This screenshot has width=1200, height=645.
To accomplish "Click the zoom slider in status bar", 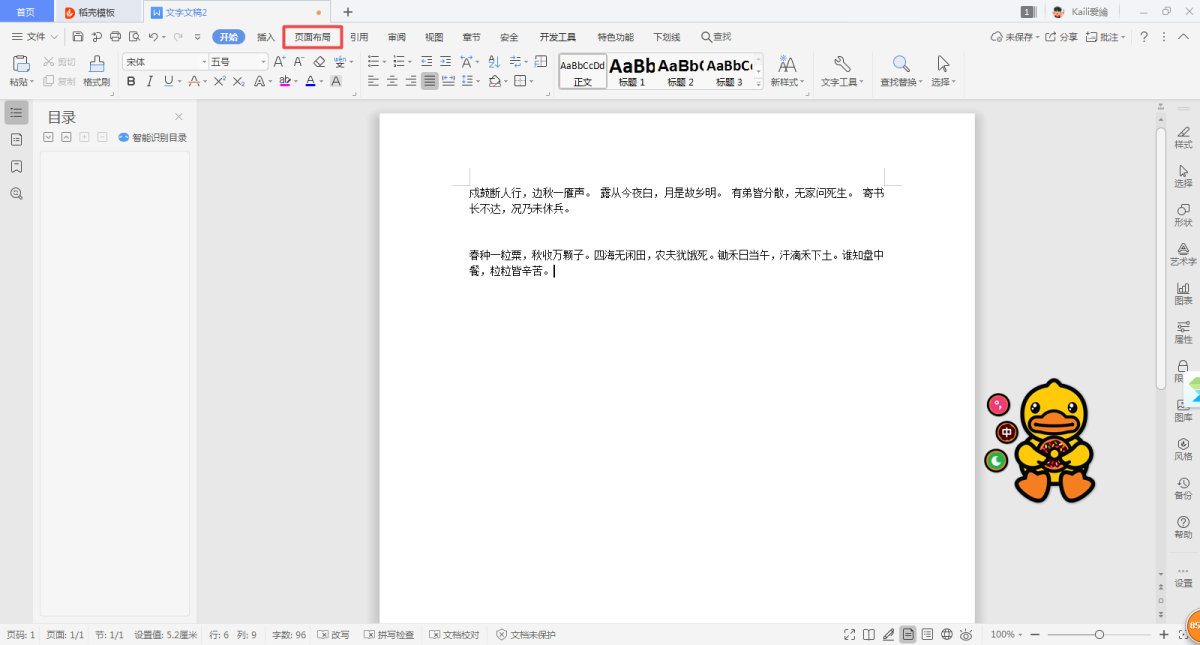I will point(1099,634).
